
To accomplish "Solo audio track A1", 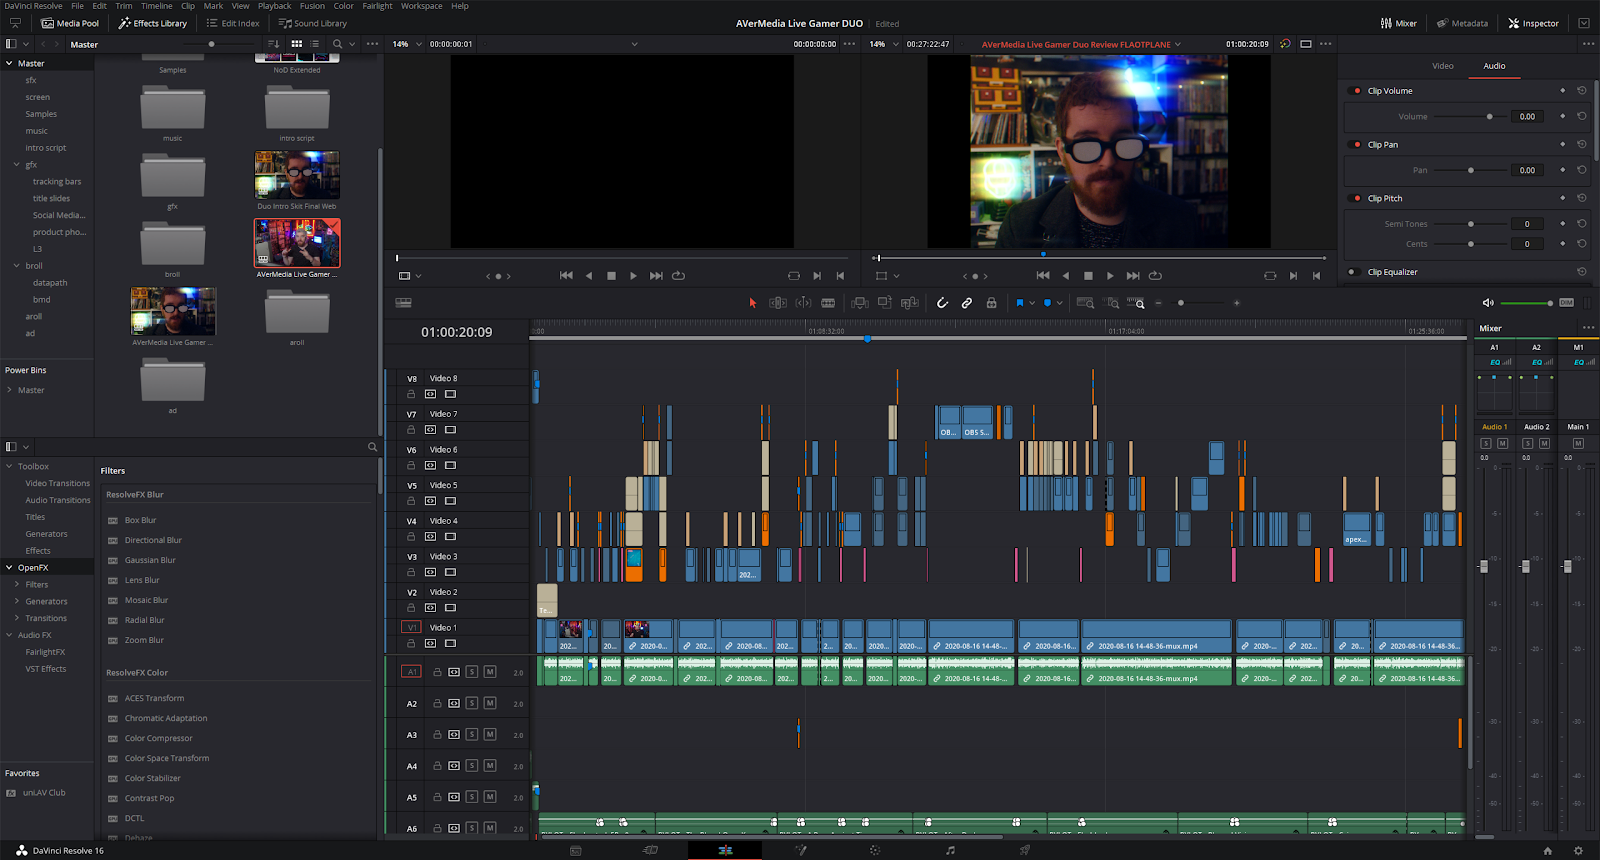I will point(472,672).
